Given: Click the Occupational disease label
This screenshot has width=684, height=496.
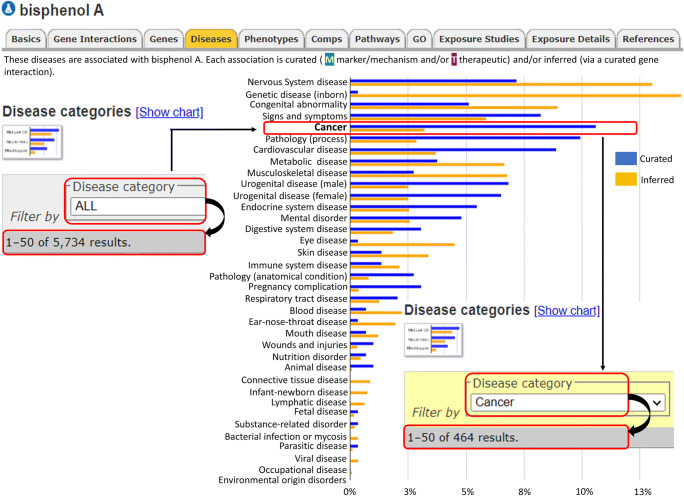Looking at the screenshot, I should (x=303, y=470).
